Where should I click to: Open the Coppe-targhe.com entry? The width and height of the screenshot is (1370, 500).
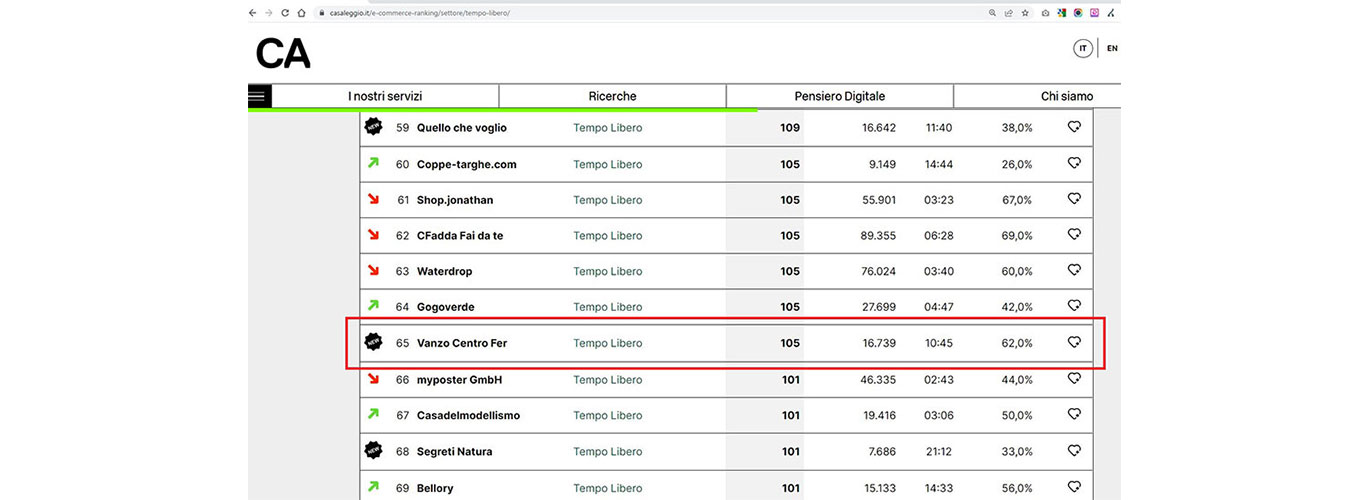point(466,164)
